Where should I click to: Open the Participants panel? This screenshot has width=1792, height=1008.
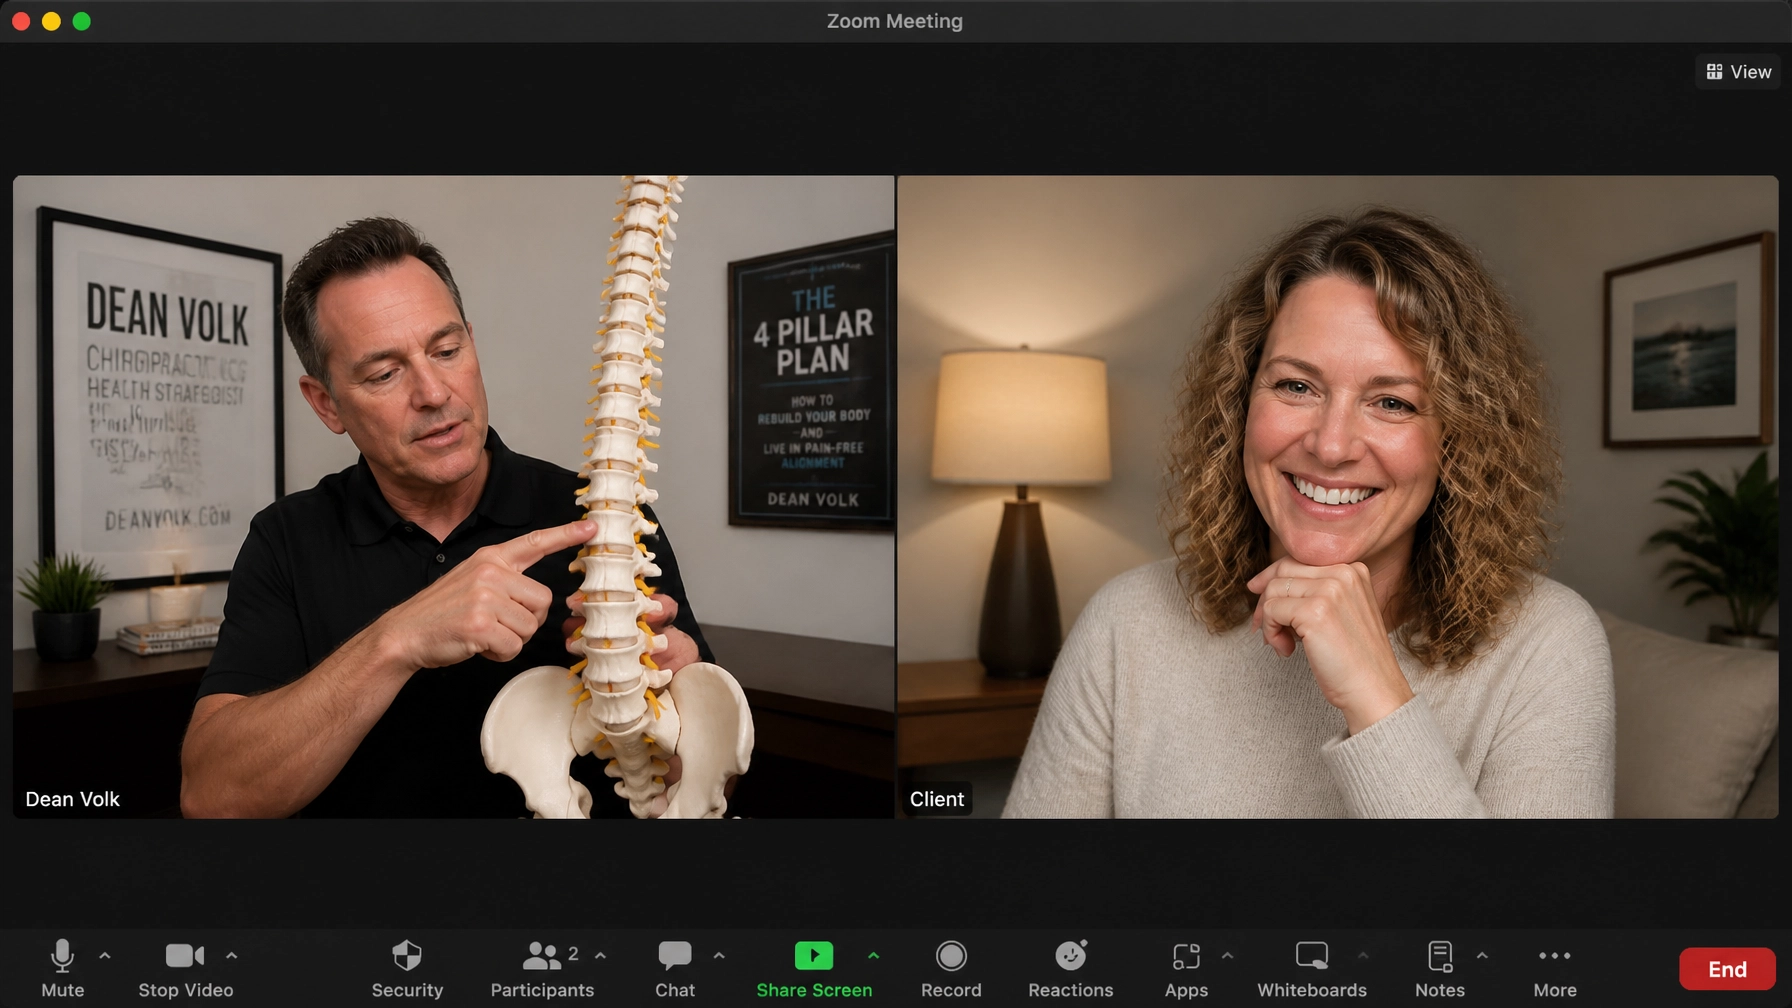[542, 968]
